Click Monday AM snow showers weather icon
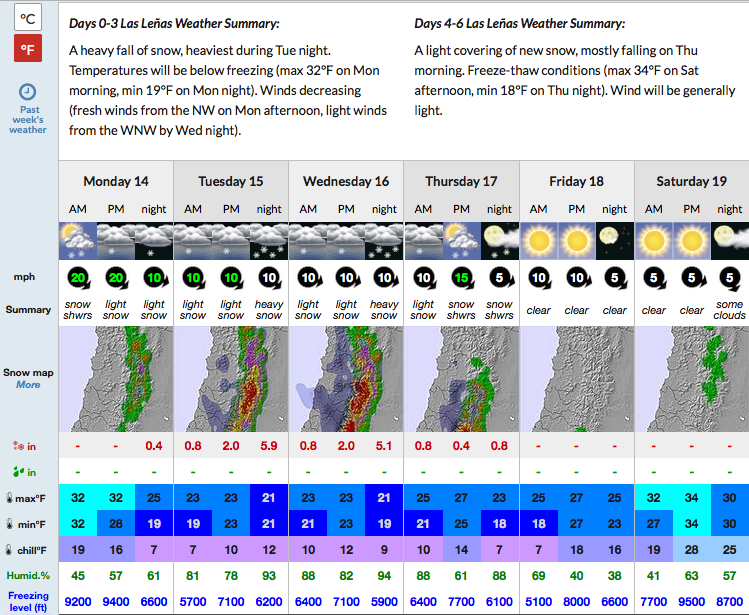Viewport: 749px width, 615px height. coord(78,241)
